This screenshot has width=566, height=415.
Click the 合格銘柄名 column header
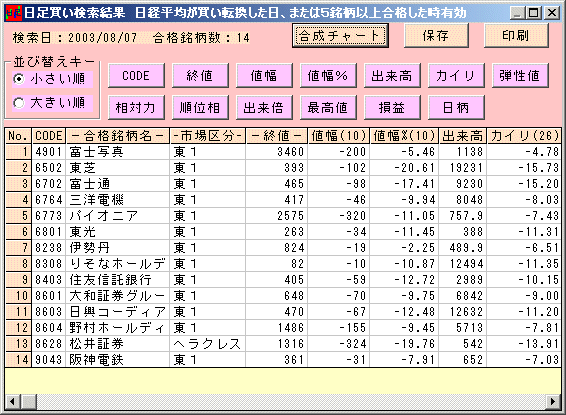(x=118, y=136)
